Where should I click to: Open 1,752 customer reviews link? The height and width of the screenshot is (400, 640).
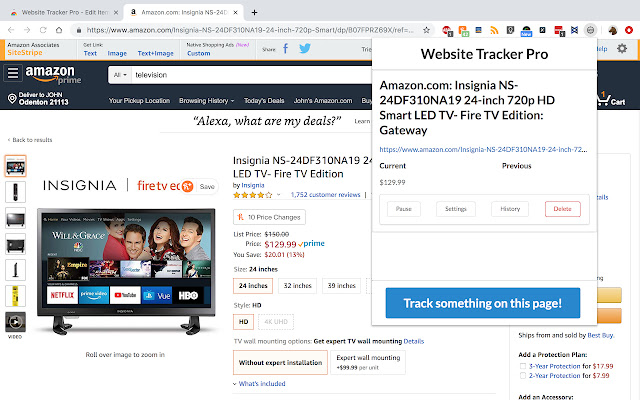pos(325,195)
